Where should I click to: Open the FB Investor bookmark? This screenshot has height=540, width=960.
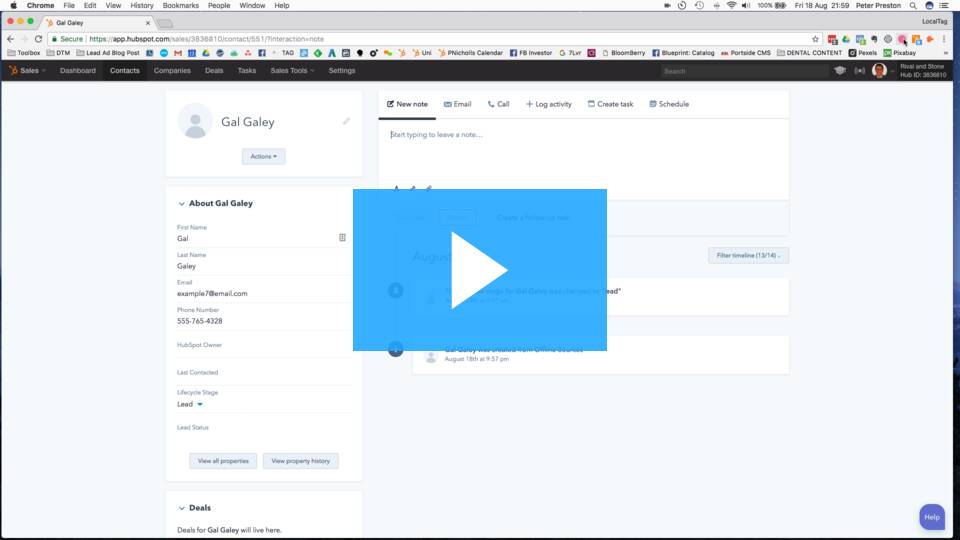pyautogui.click(x=531, y=53)
